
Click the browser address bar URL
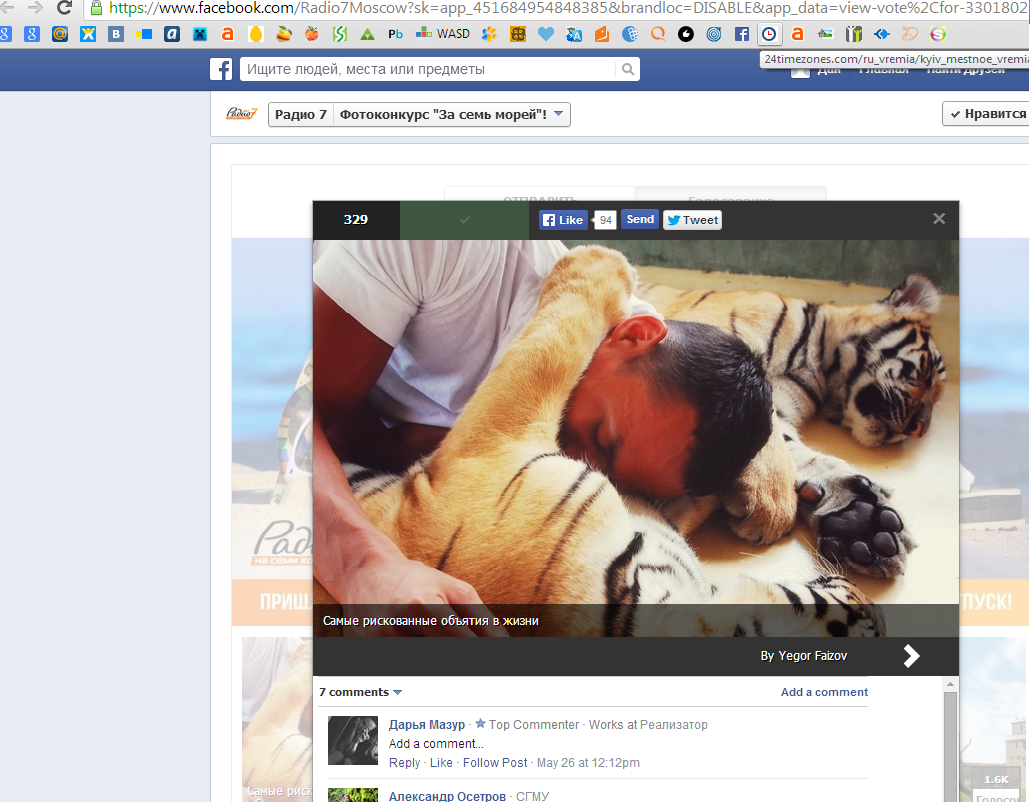(x=568, y=8)
